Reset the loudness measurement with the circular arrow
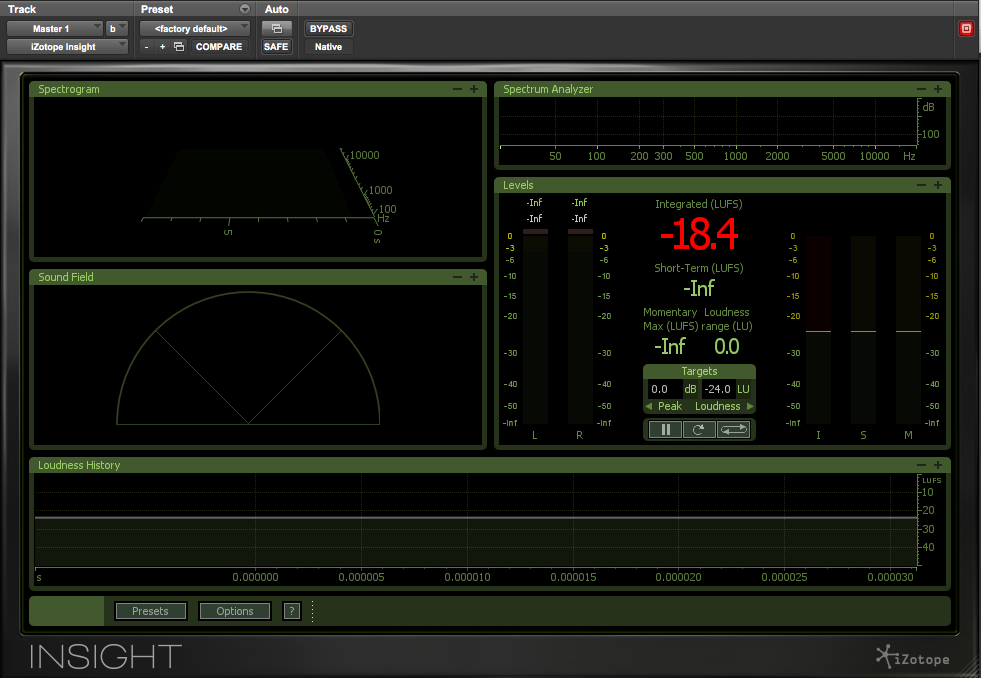The image size is (981, 678). [x=697, y=430]
